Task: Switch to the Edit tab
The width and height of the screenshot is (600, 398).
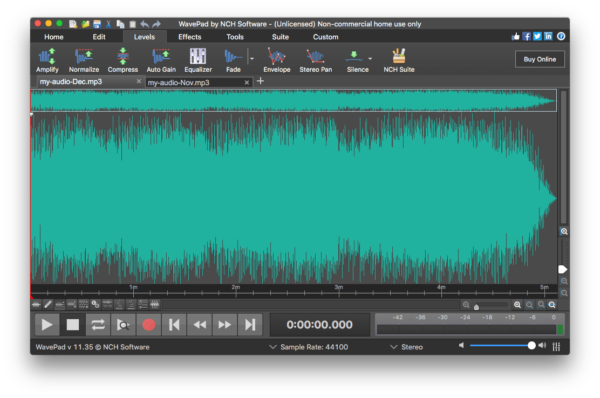Action: [99, 37]
